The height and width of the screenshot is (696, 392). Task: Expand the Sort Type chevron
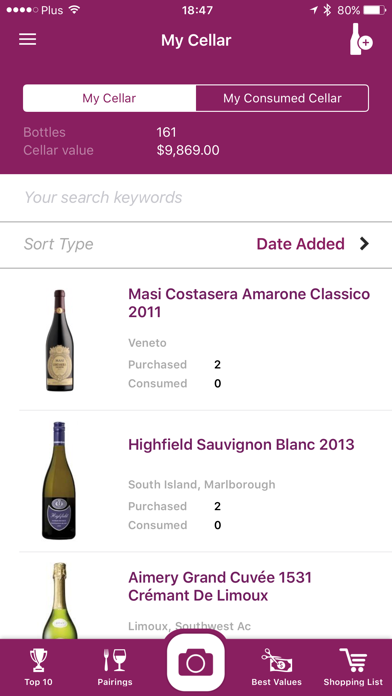click(x=364, y=244)
